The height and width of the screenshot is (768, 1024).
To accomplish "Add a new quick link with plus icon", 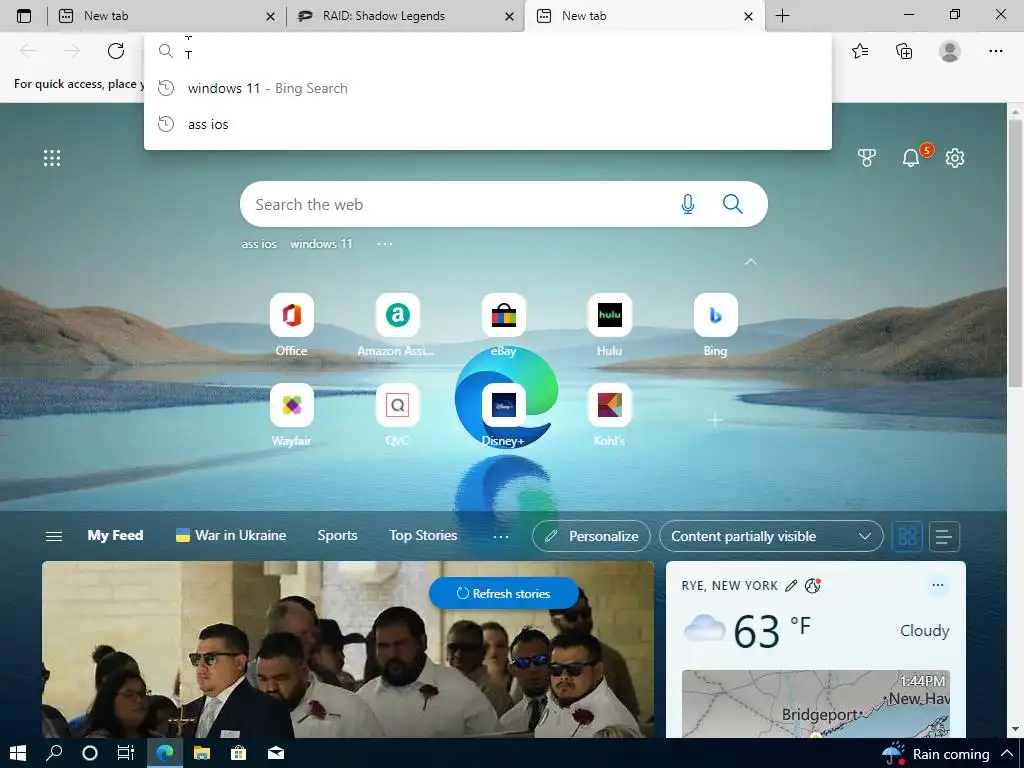I will coord(715,420).
